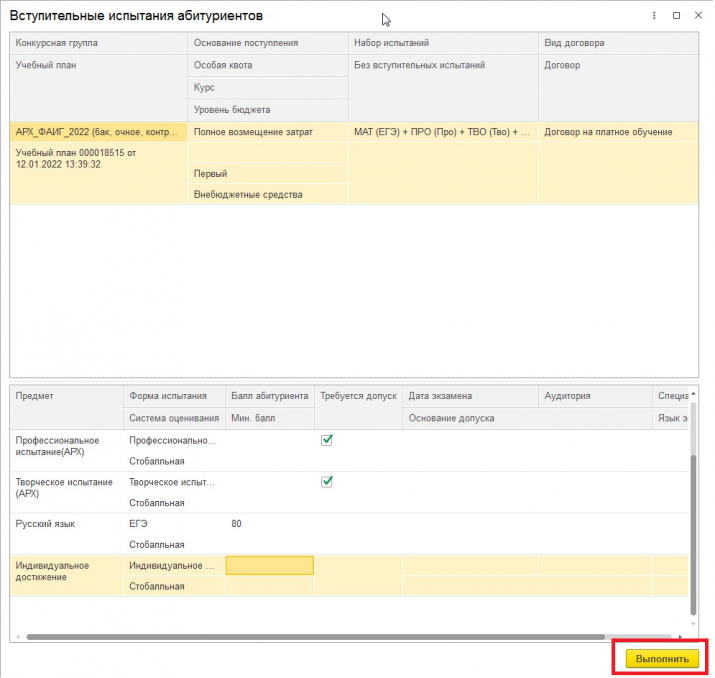This screenshot has width=715, height=678.
Task: Click the highlighted score field for Индивидуальное достижение
Action: point(270,565)
